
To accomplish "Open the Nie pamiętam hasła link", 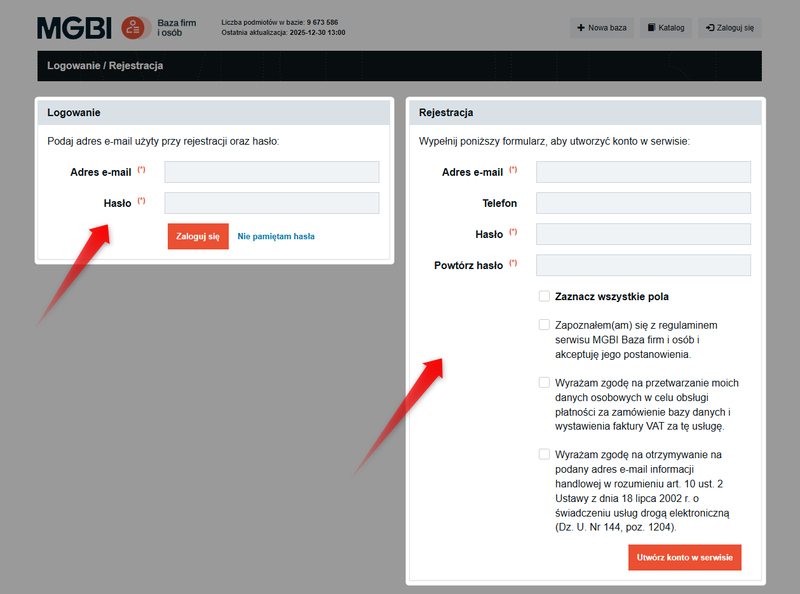I will (277, 236).
